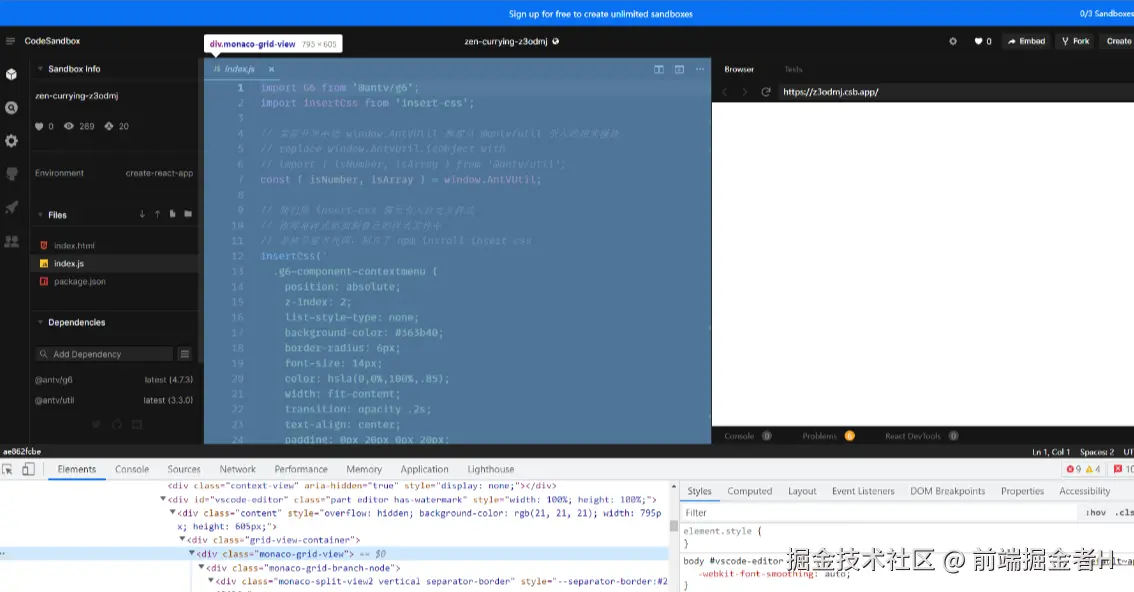Open the Lighthouse DevTools tab
Screen dimensions: 1134x592
490,469
